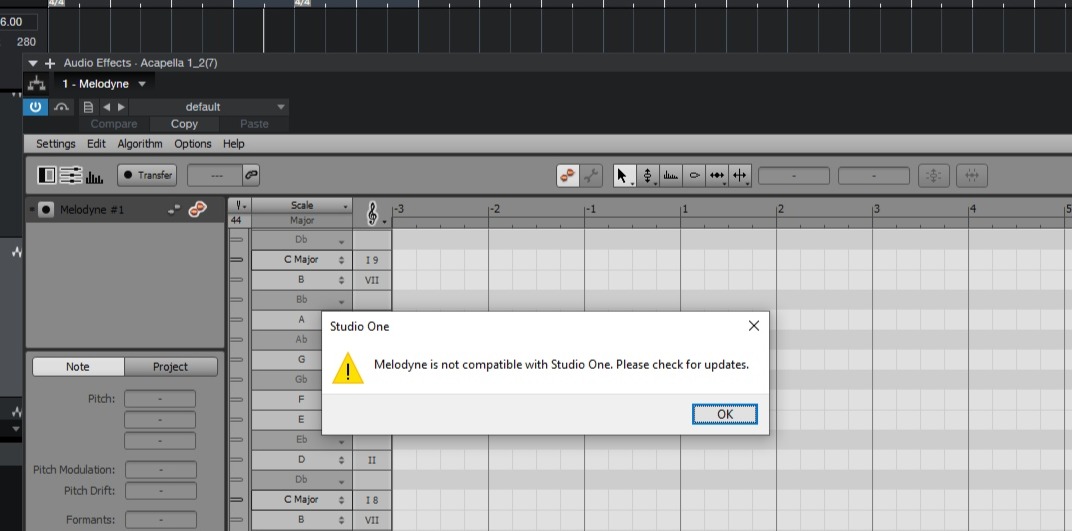This screenshot has height=531, width=1072.
Task: Open the Help menu
Action: coord(233,144)
